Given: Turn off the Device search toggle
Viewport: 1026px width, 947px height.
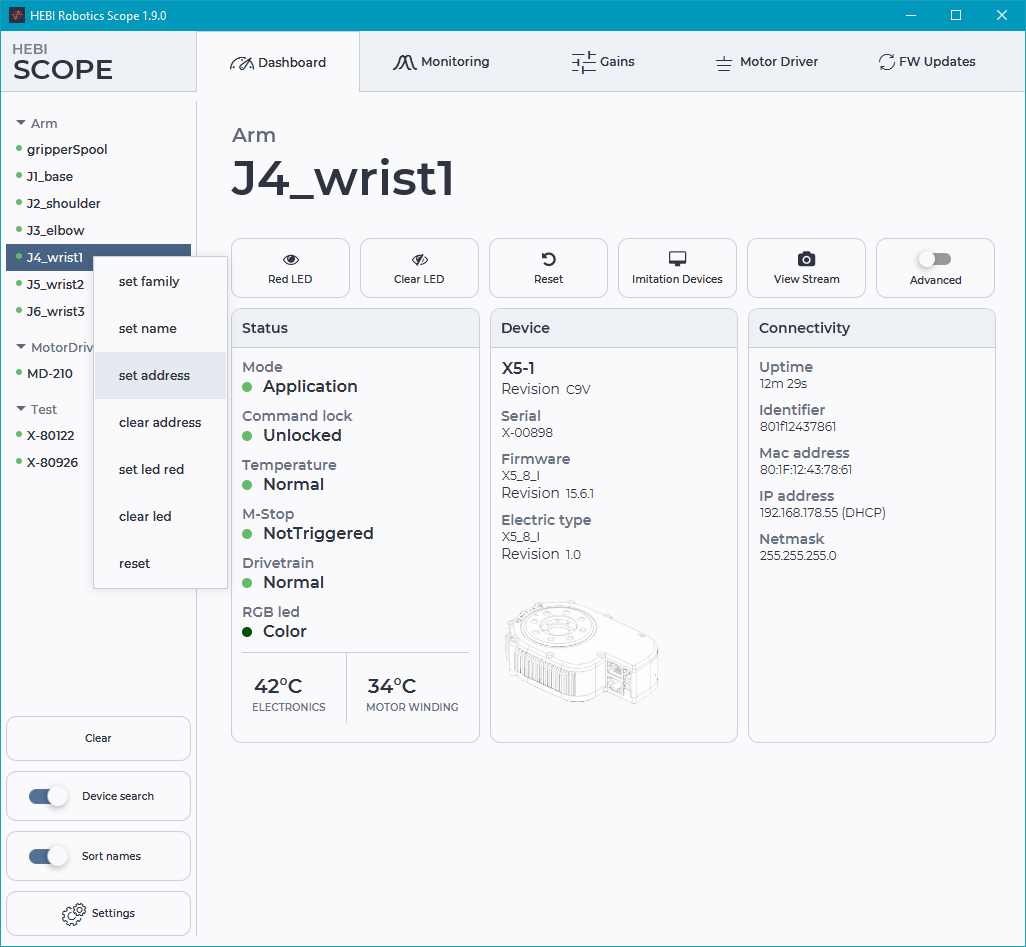Looking at the screenshot, I should coord(48,796).
